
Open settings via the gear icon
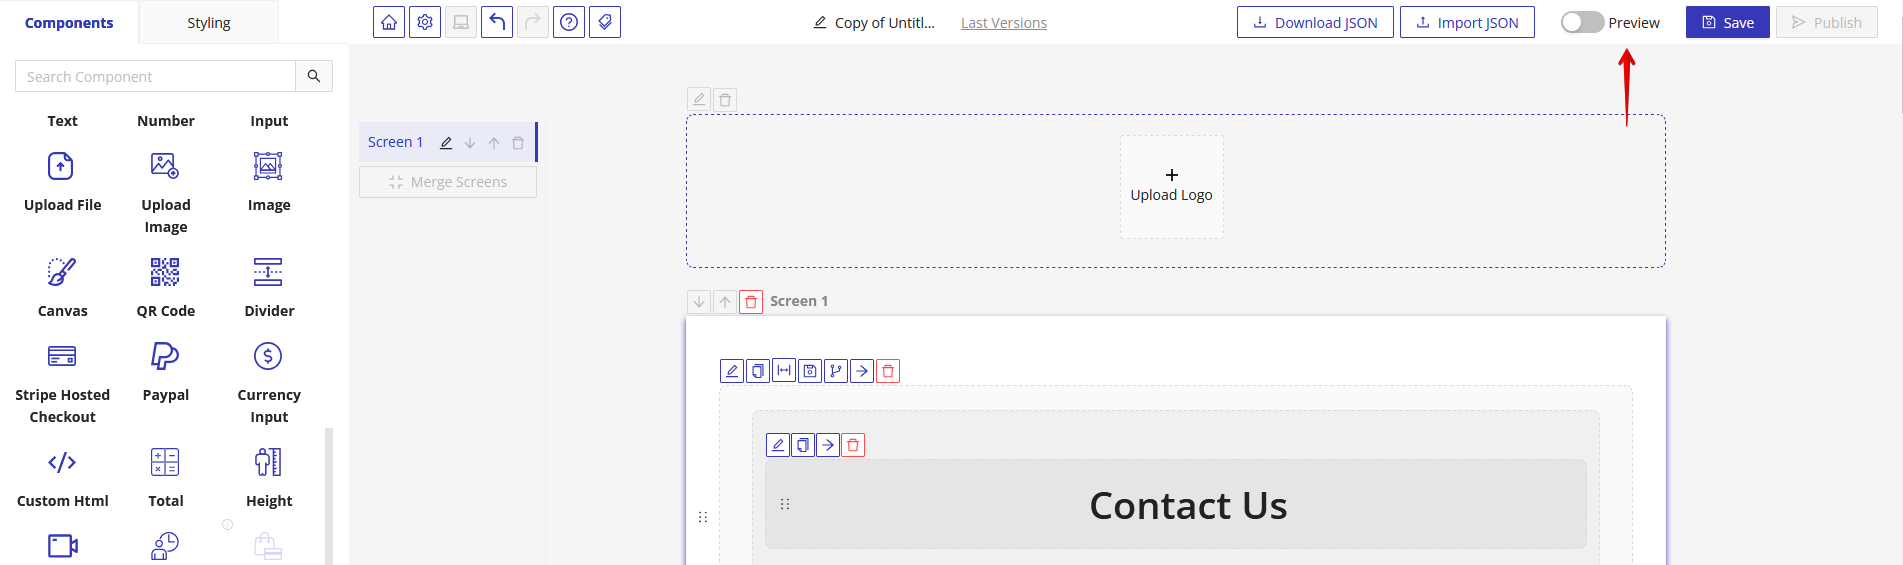point(425,22)
